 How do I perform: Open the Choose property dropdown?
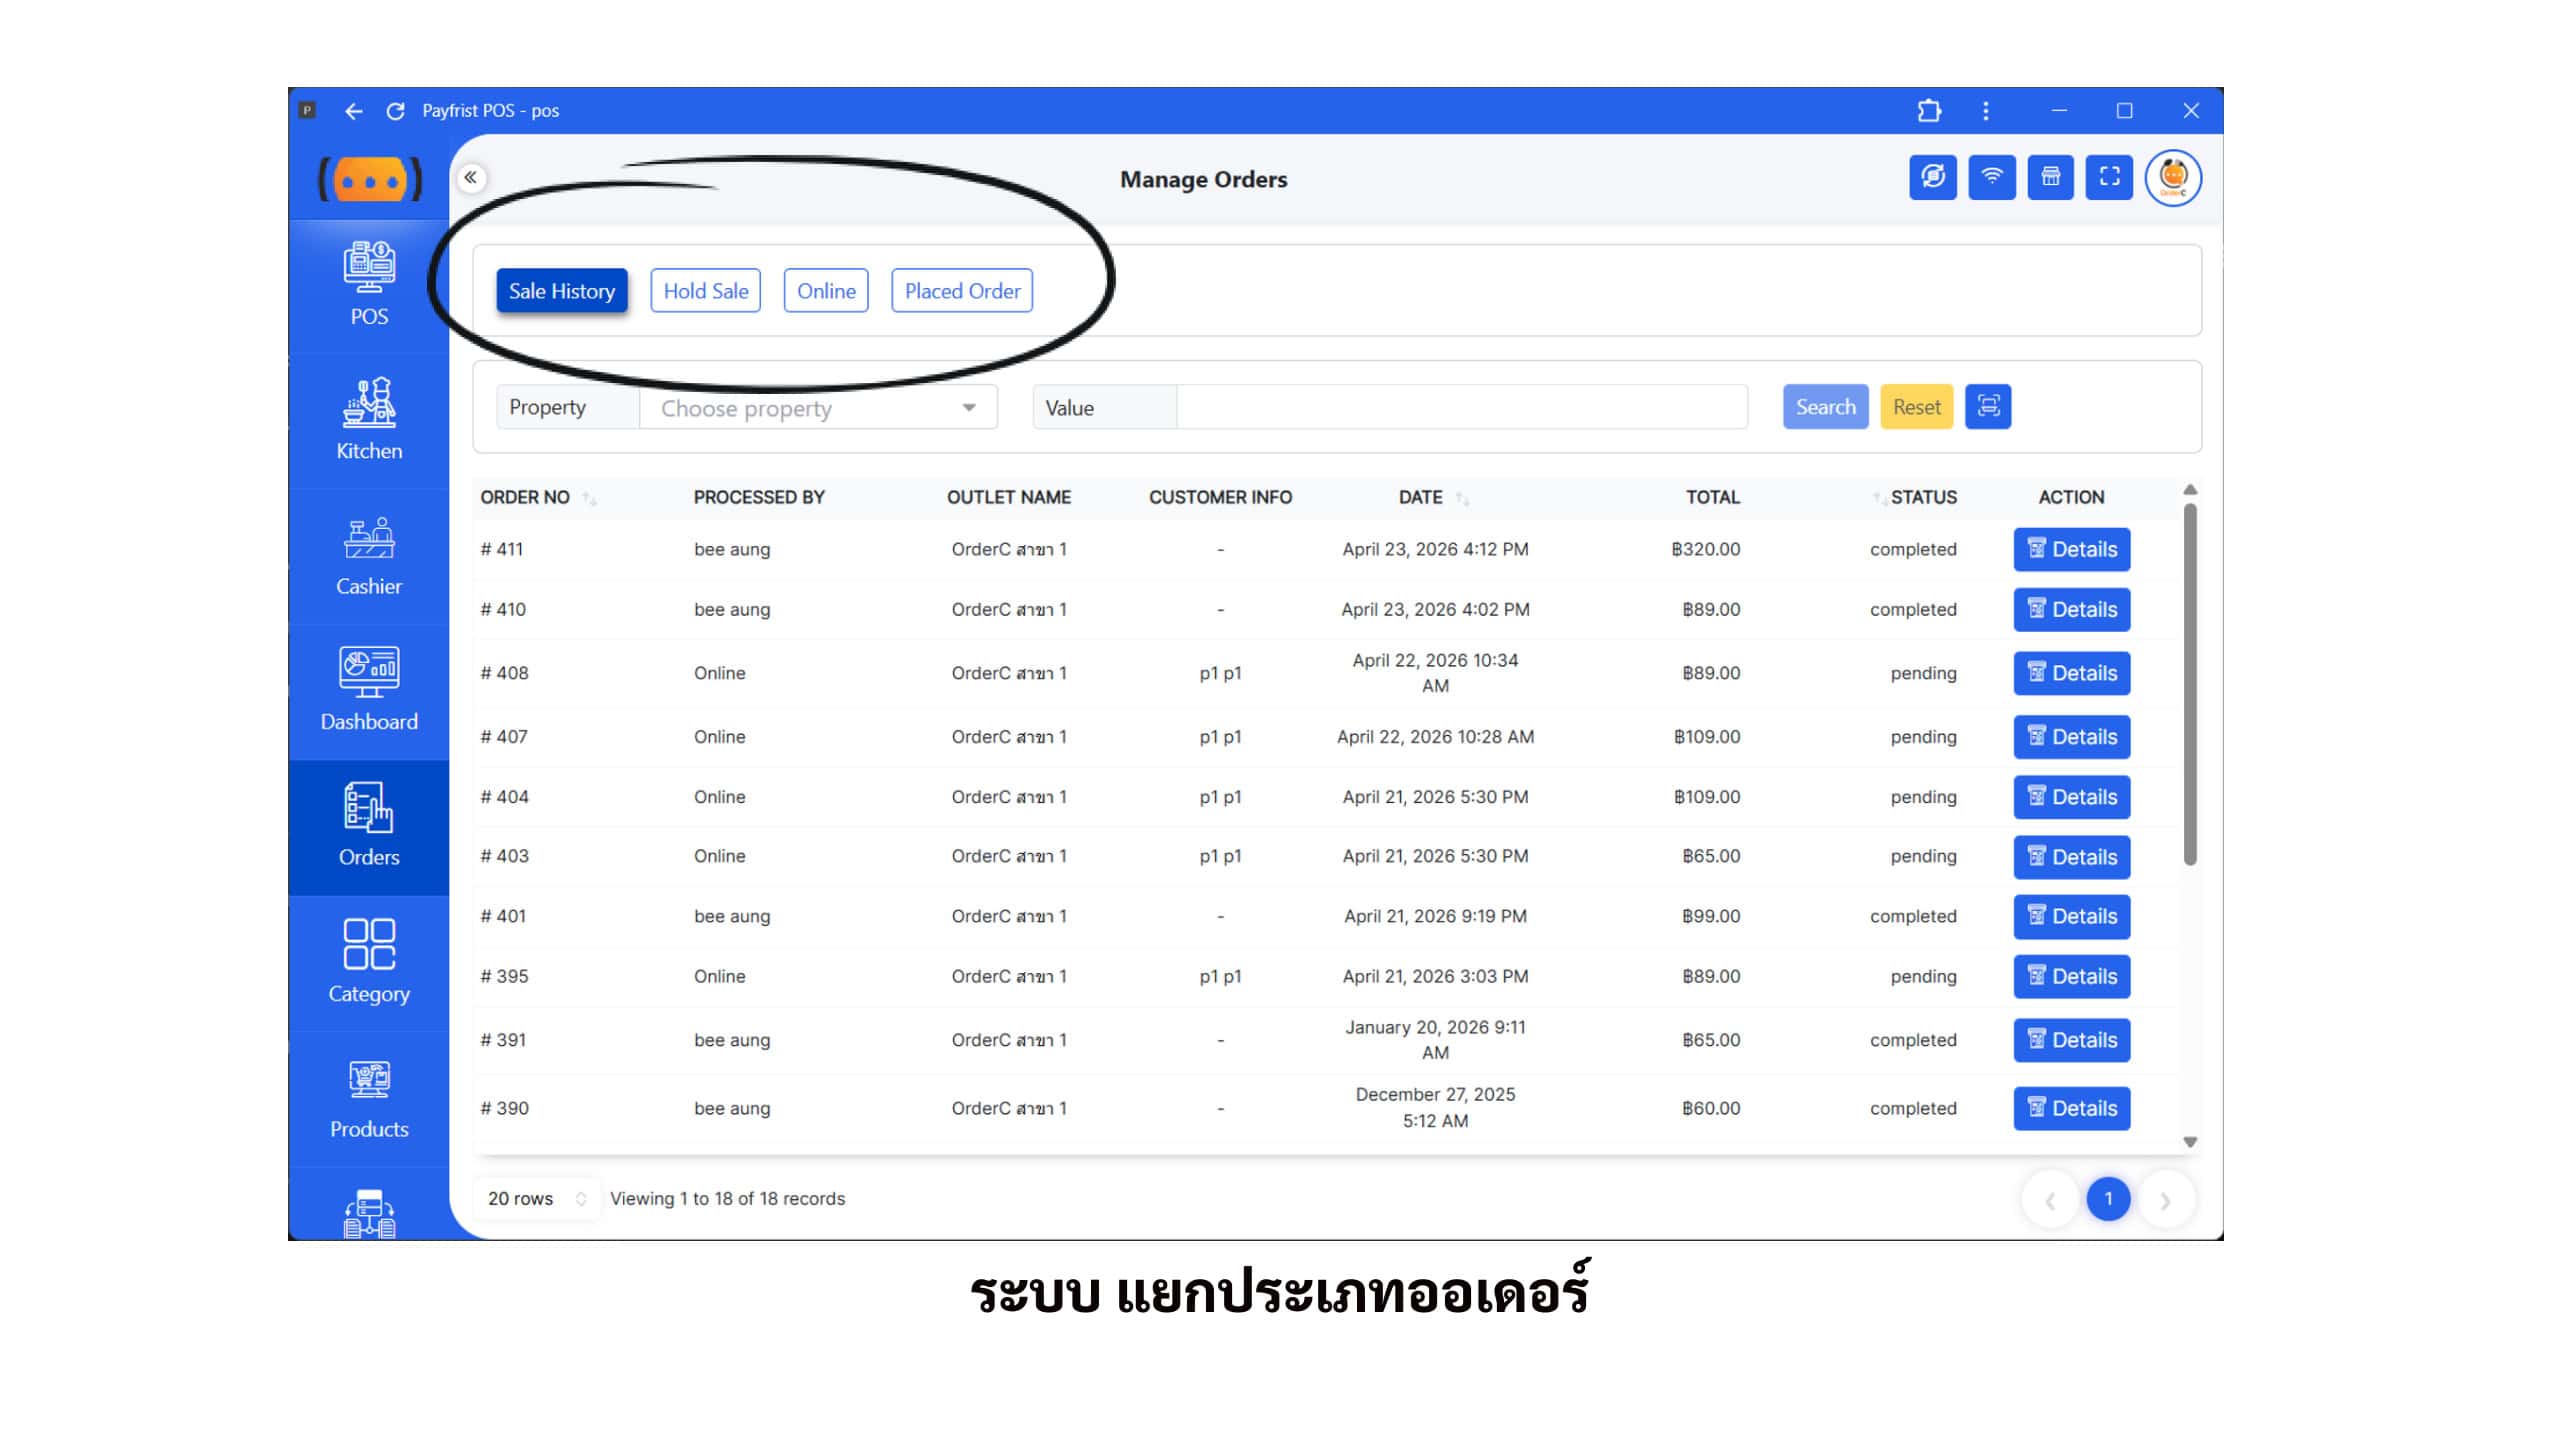pyautogui.click(x=817, y=408)
